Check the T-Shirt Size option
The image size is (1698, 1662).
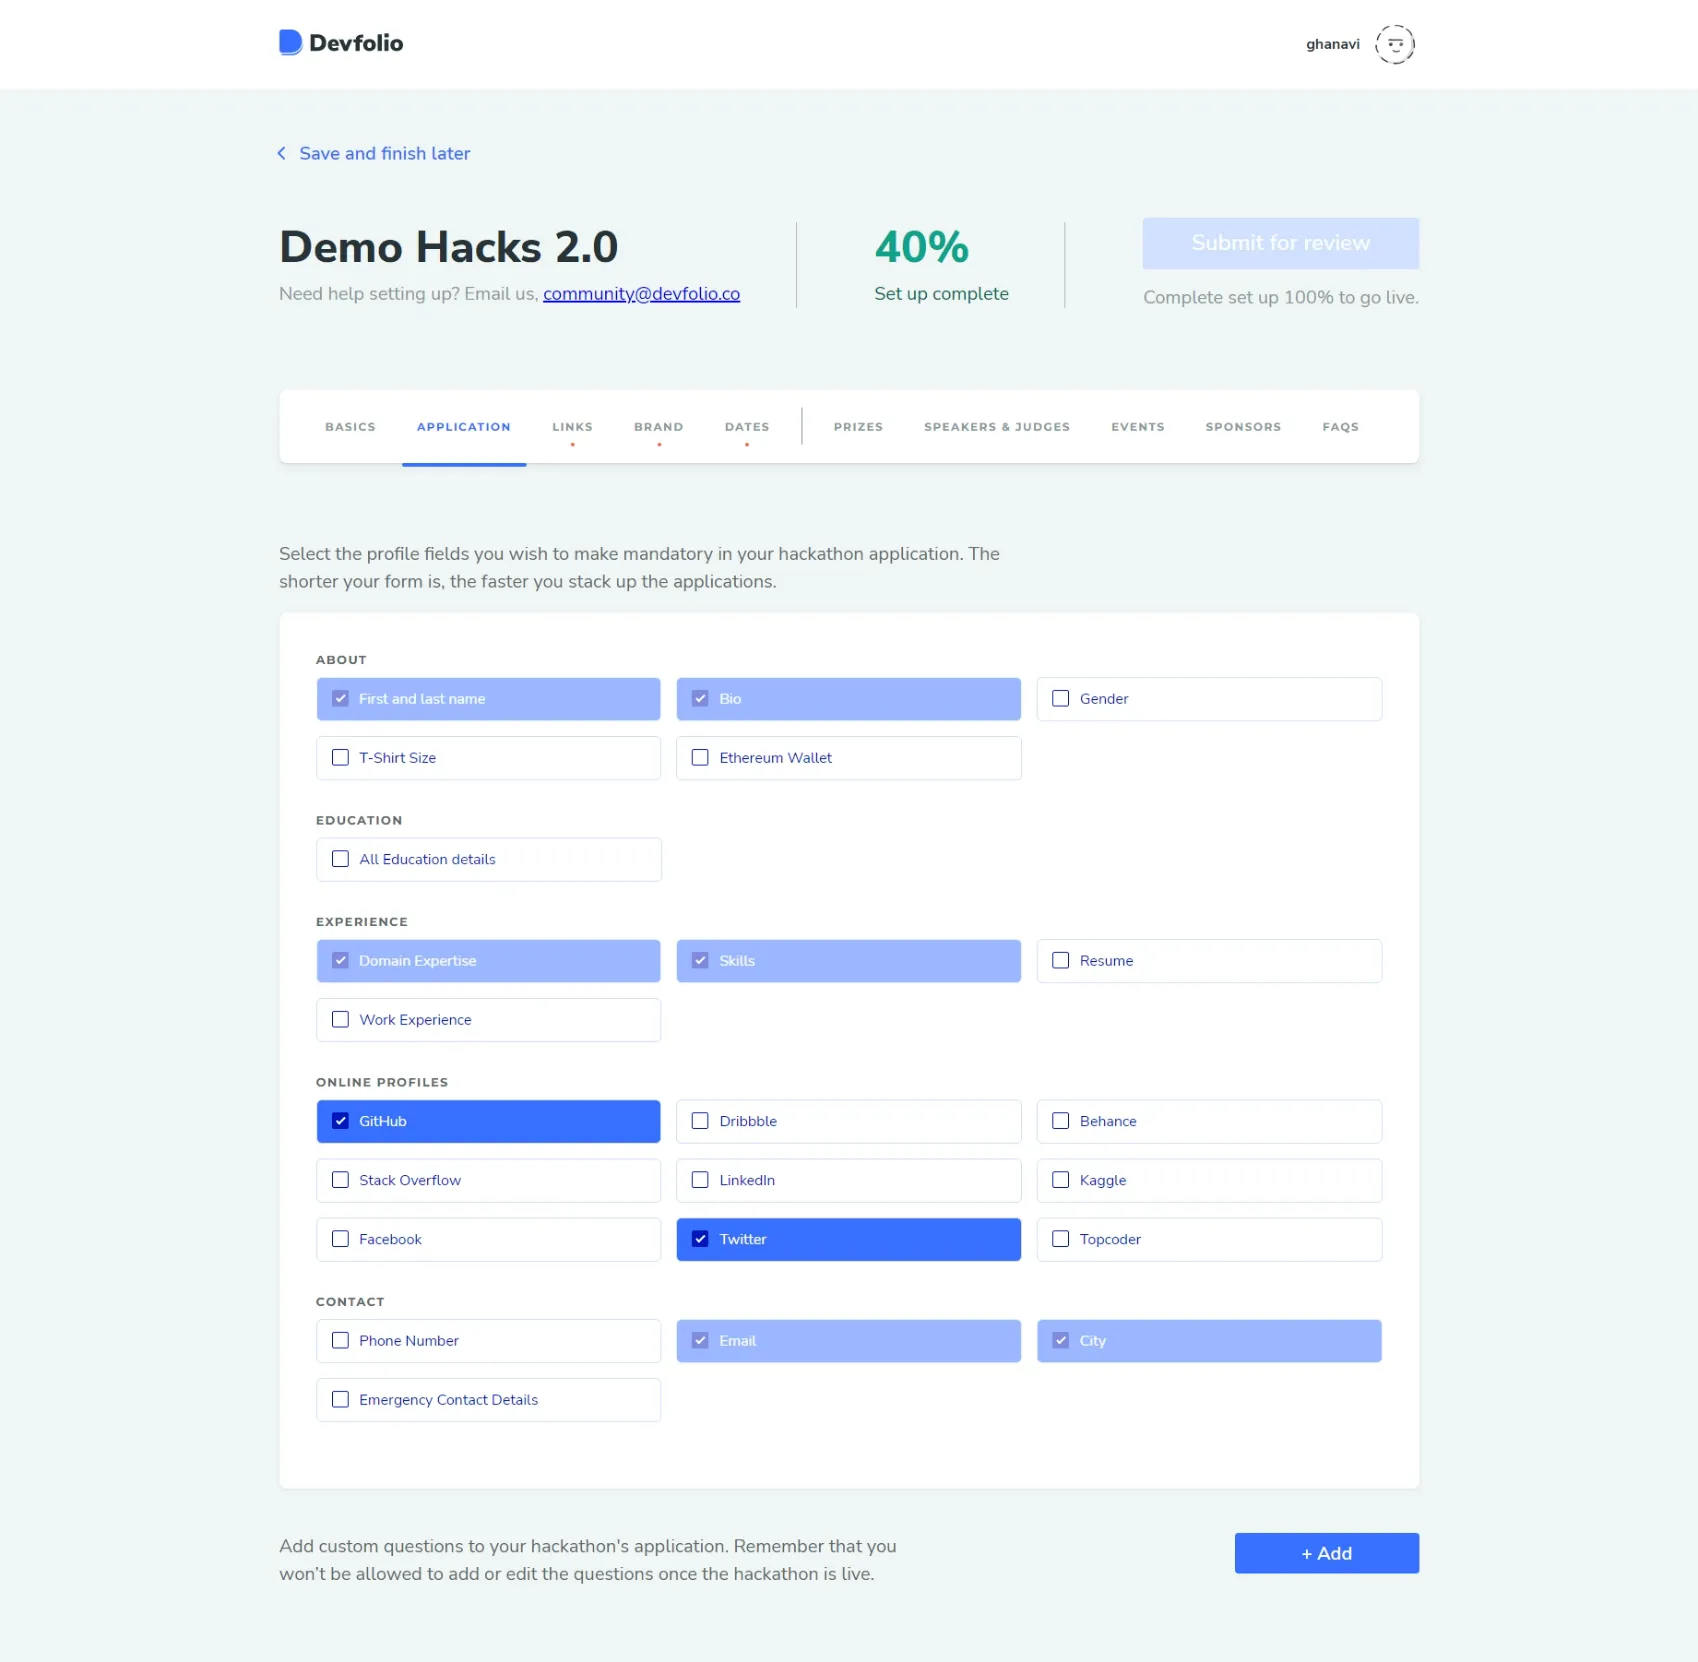point(488,758)
